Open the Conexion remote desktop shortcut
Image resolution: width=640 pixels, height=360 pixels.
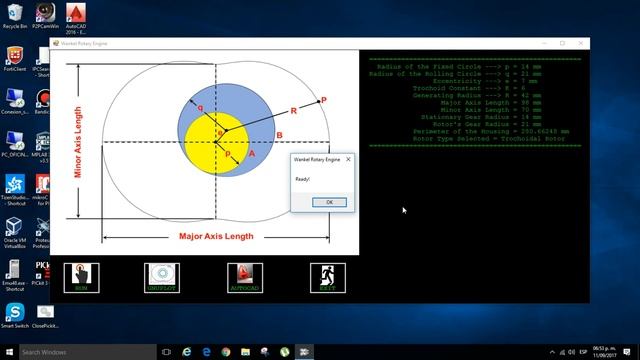click(15, 101)
